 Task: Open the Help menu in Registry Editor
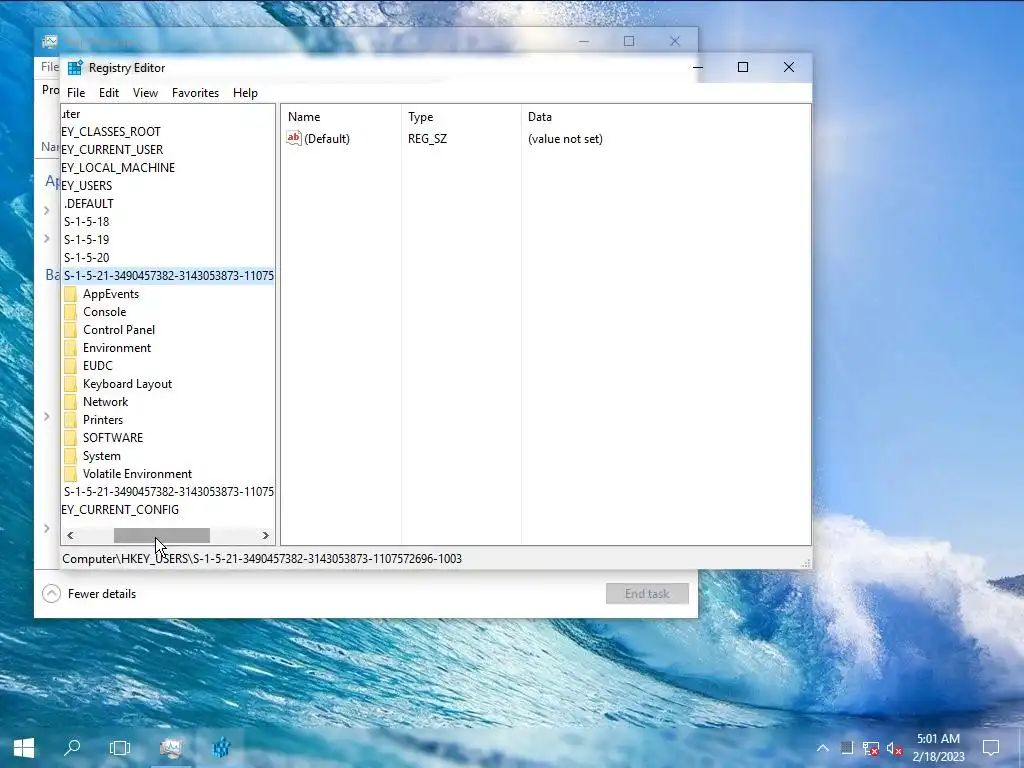245,93
